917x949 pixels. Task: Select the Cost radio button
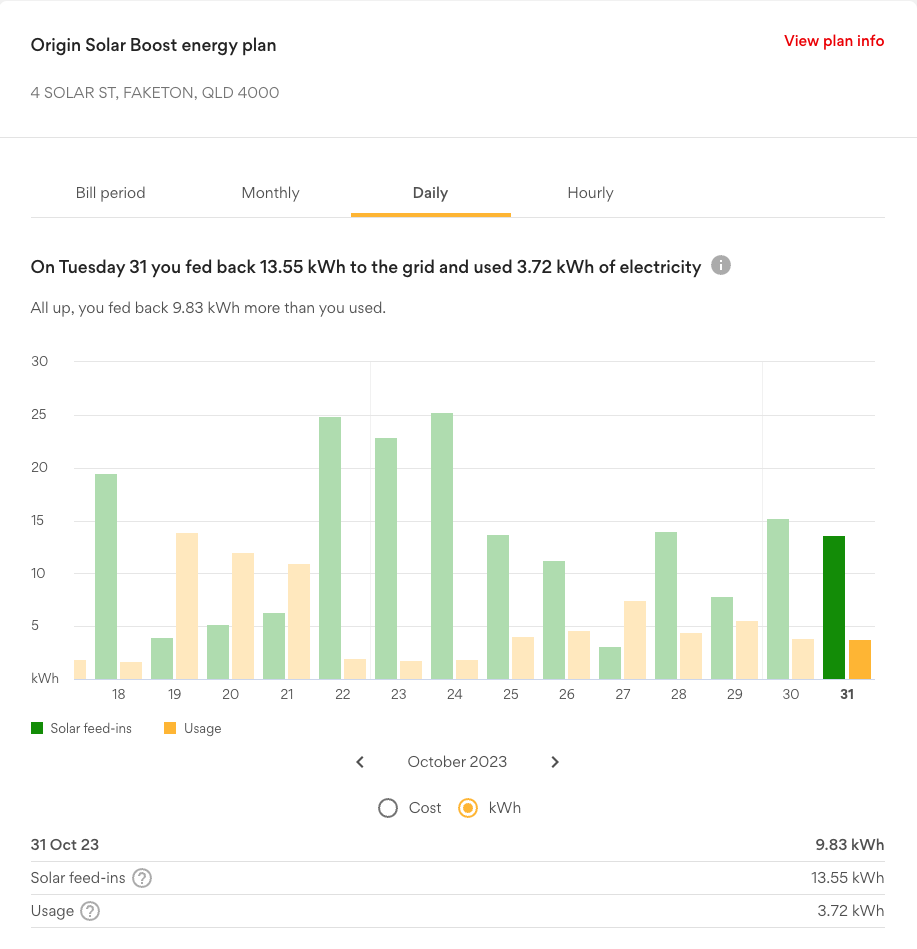388,808
